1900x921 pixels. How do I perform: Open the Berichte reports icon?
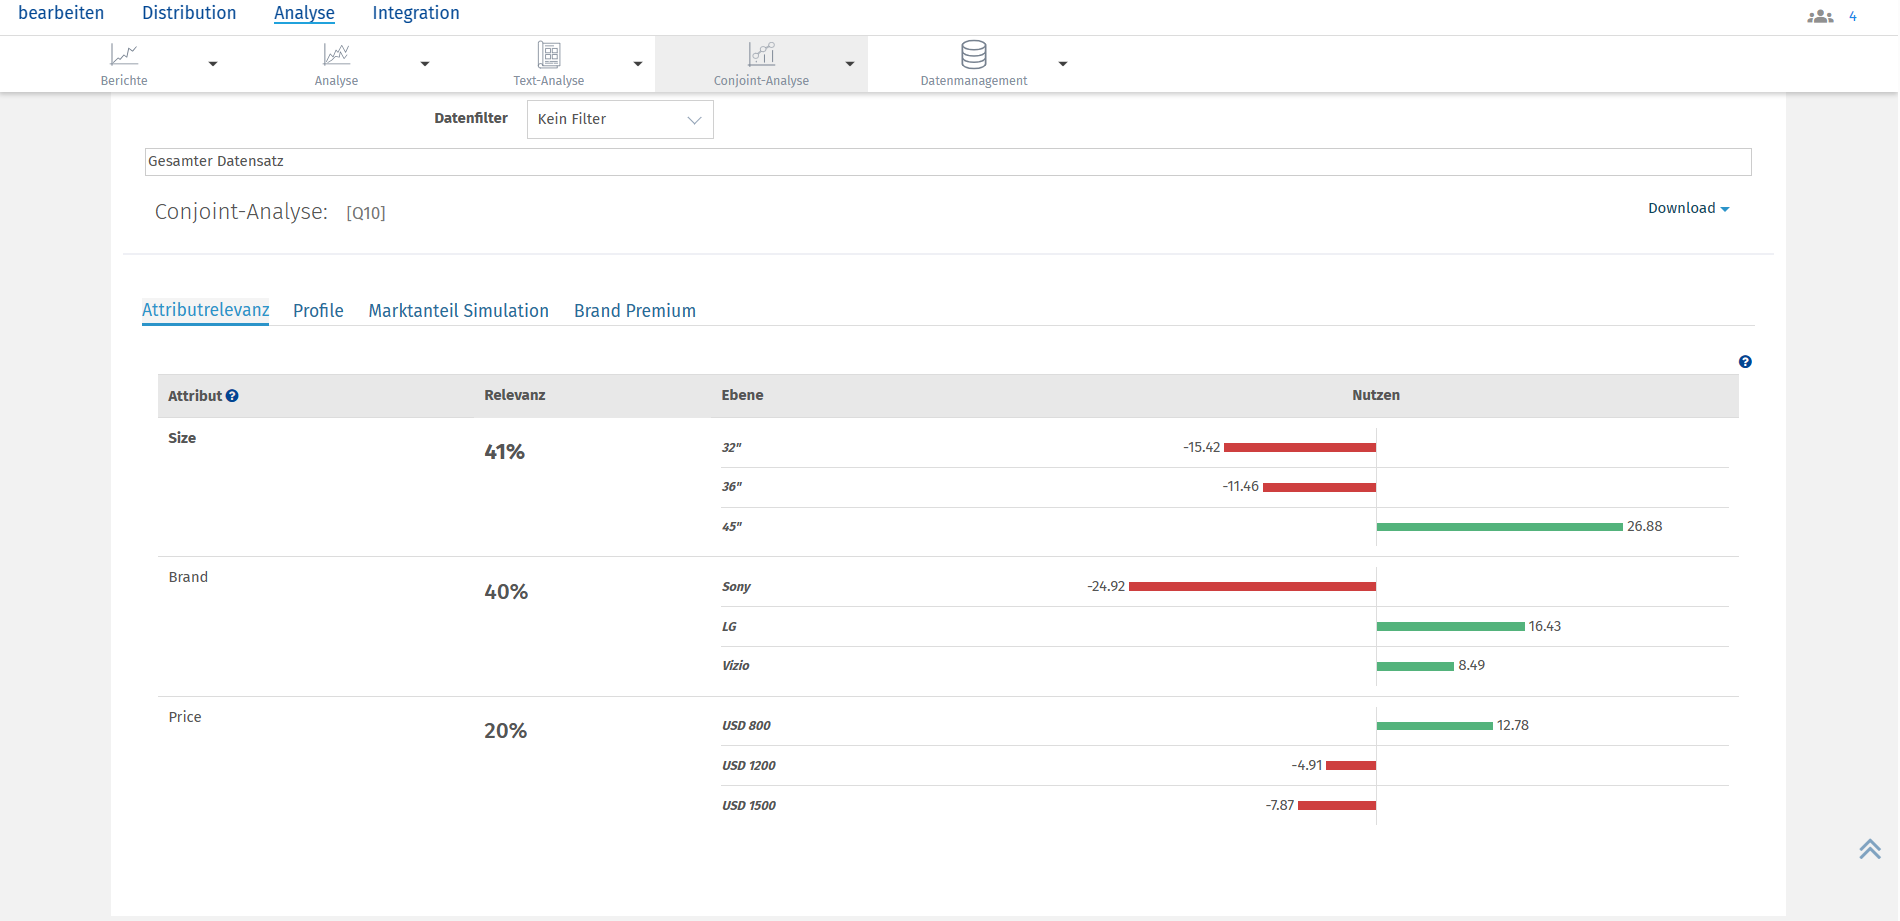124,55
